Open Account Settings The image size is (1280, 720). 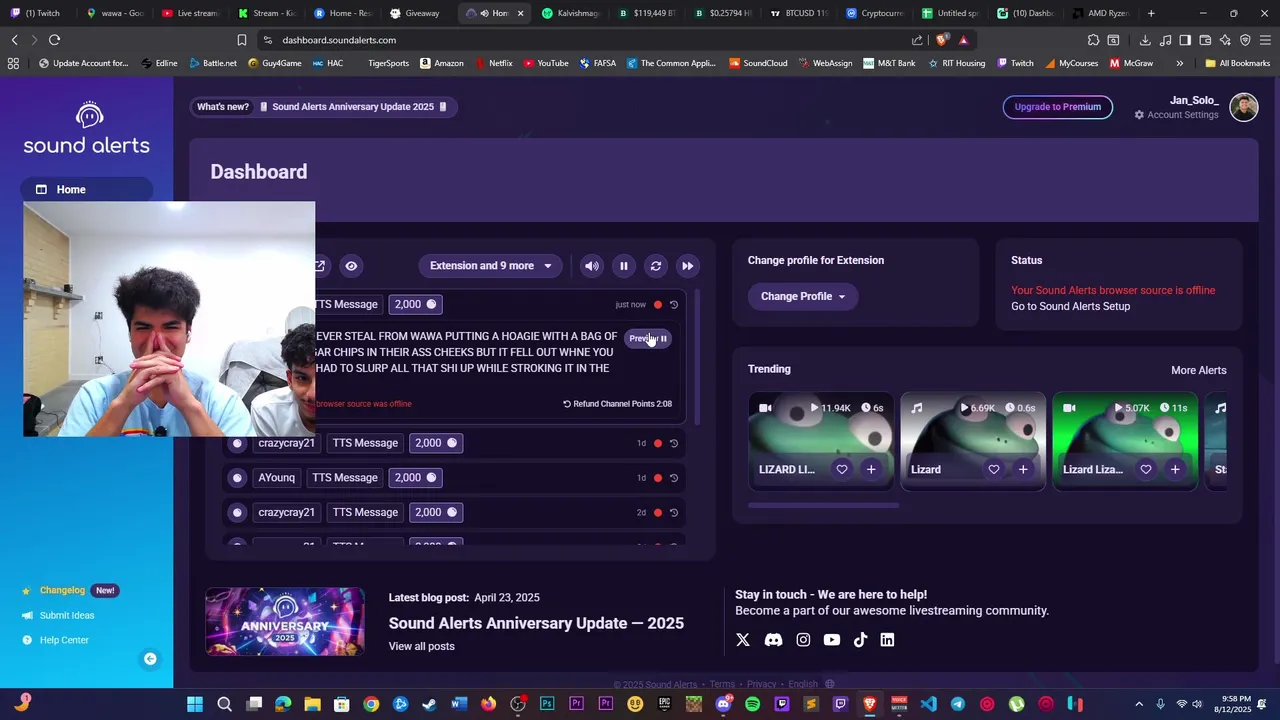coord(1176,115)
